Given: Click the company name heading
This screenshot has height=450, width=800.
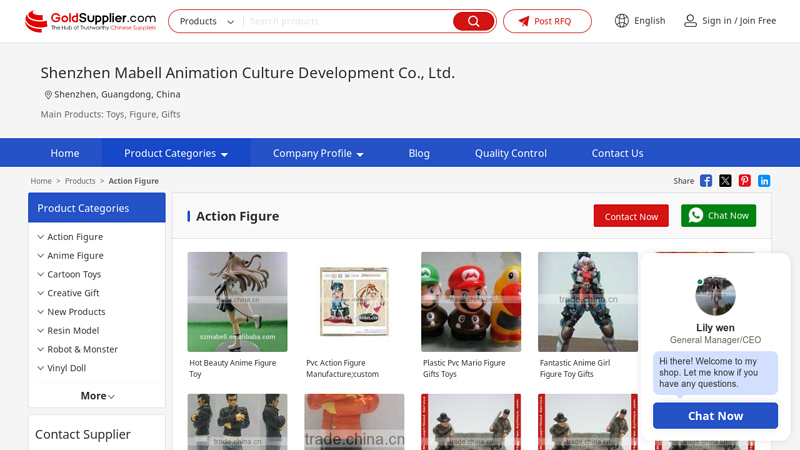Looking at the screenshot, I should tap(247, 73).
